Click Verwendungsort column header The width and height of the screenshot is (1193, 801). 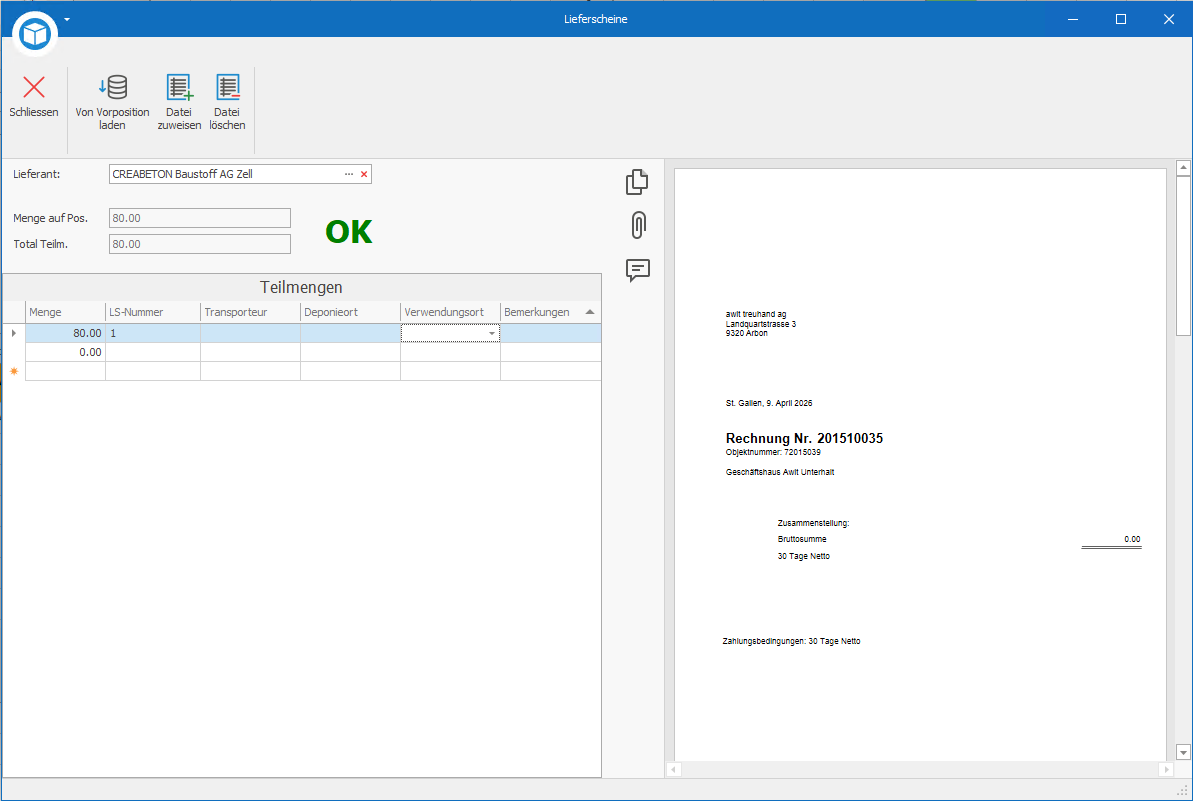[x=450, y=312]
